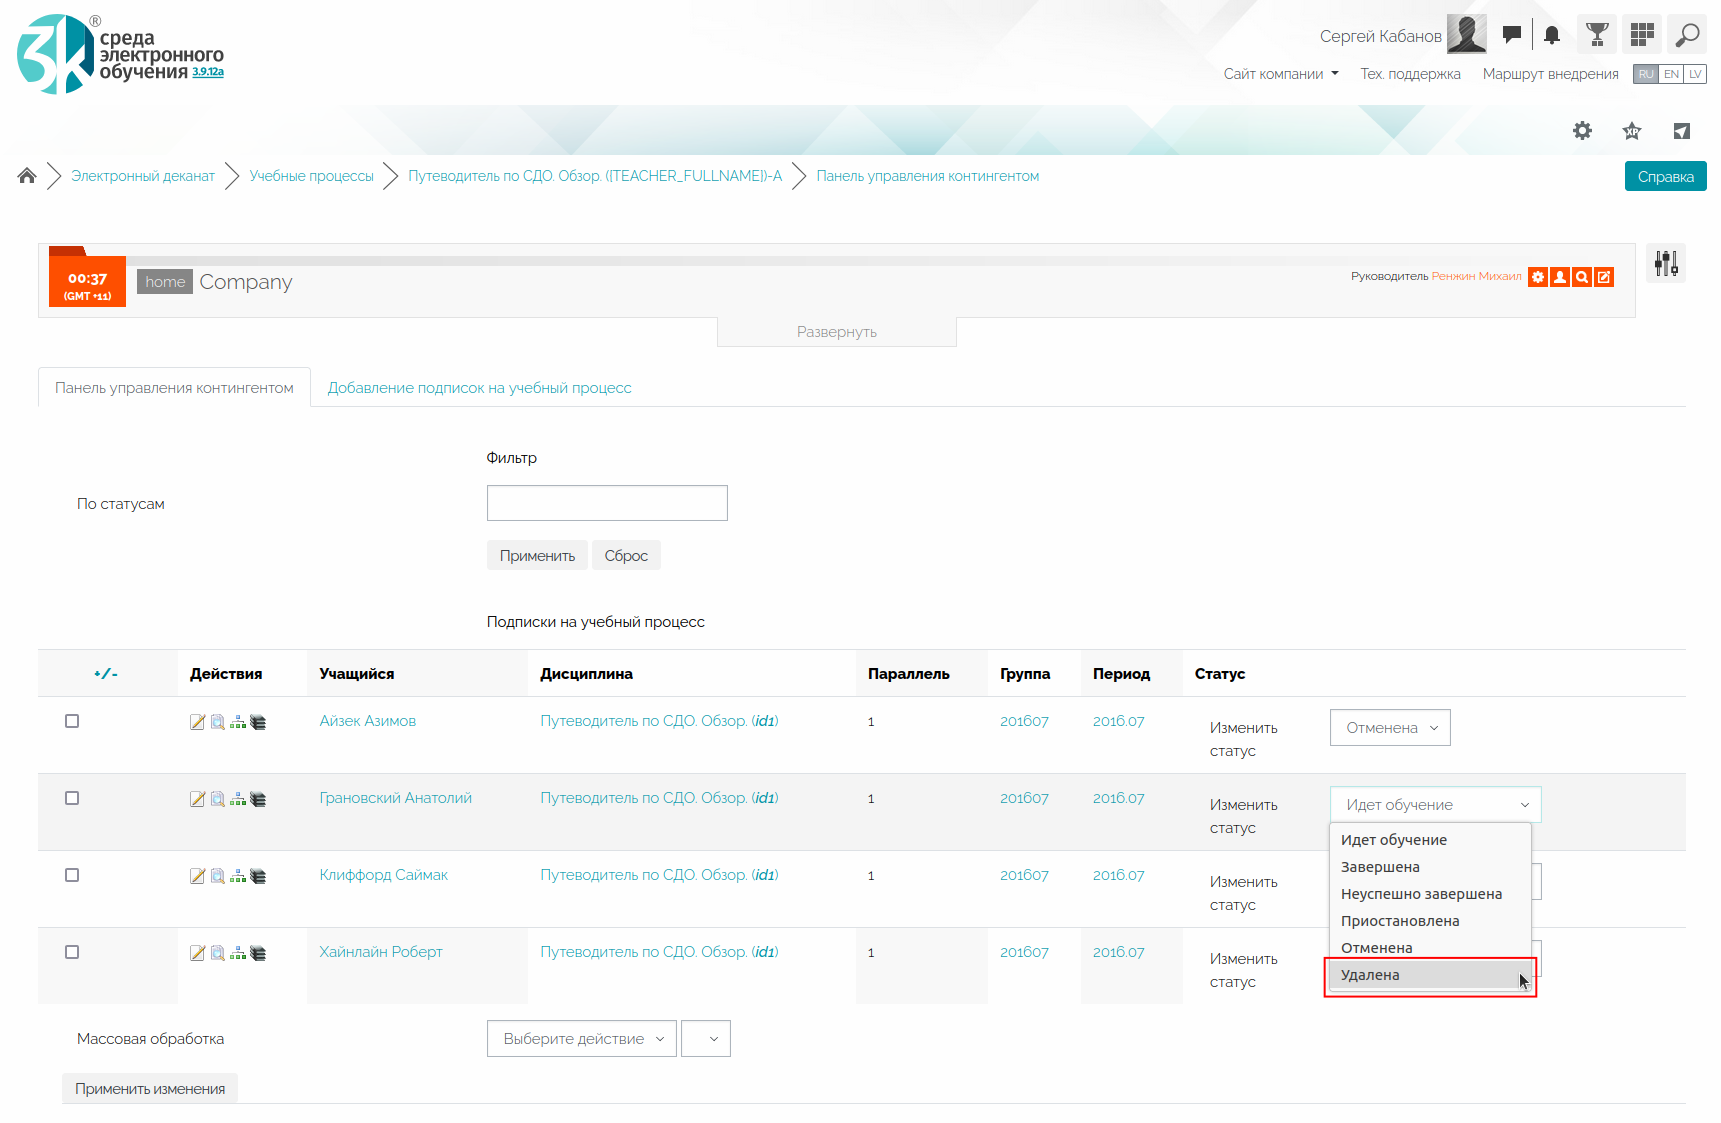Click the home icon in breadcrumbs
Screen dimensions: 1721x1123
(27, 176)
